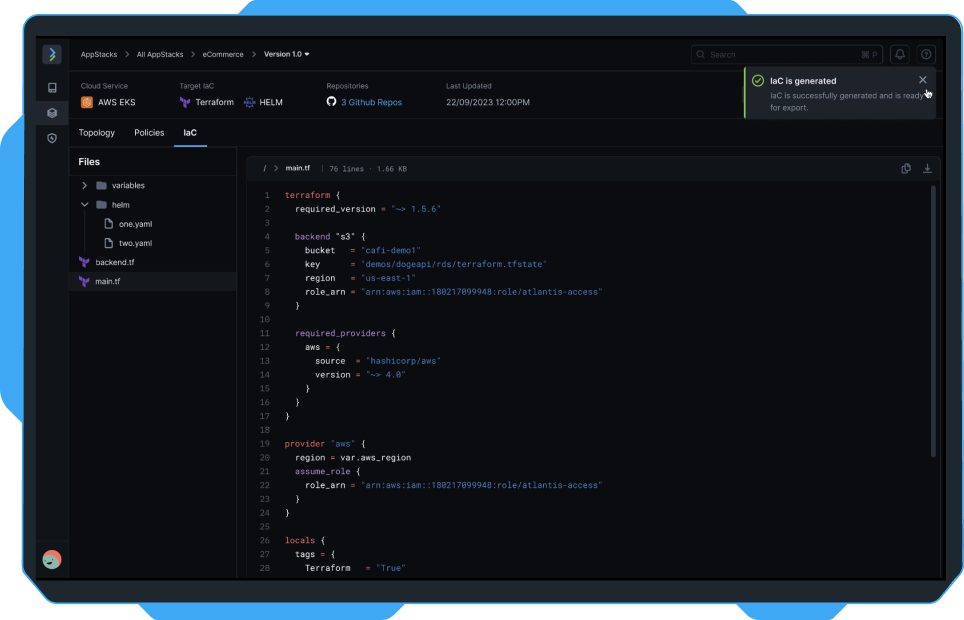Click the Terraform icon beside main.tf
Screen dimensions: 964x620
pos(84,282)
